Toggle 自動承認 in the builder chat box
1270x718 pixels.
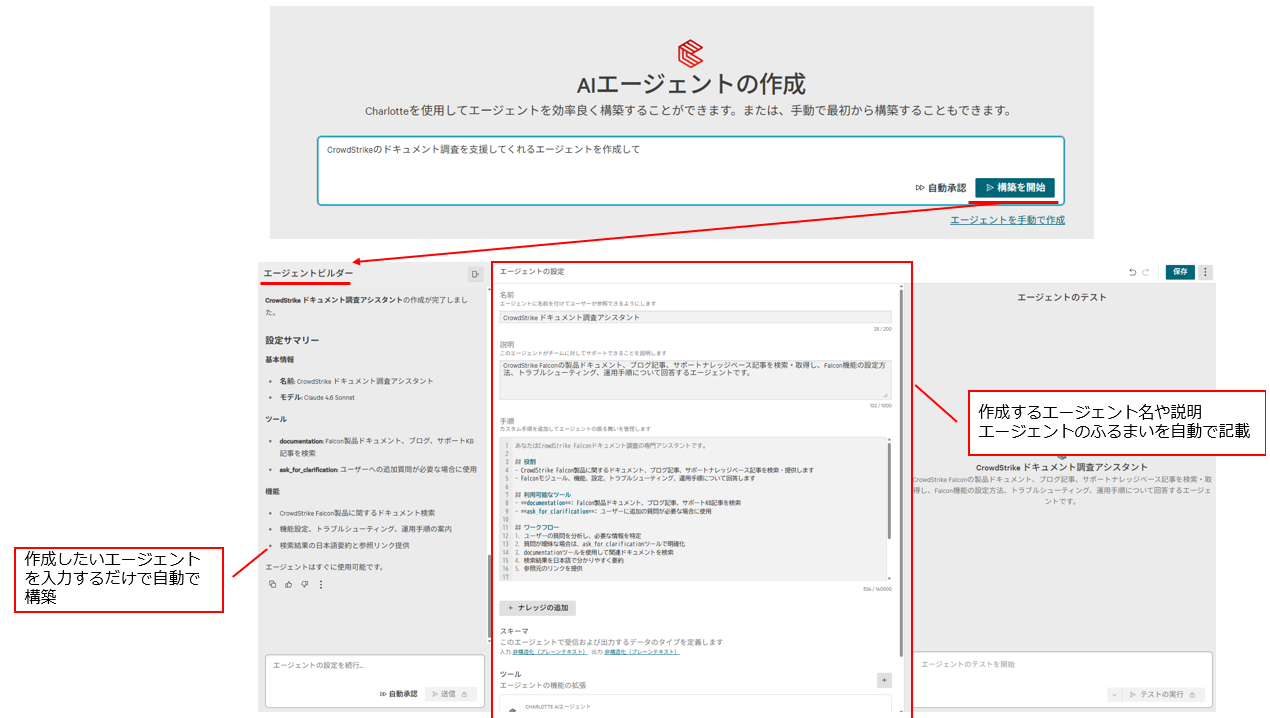click(398, 694)
